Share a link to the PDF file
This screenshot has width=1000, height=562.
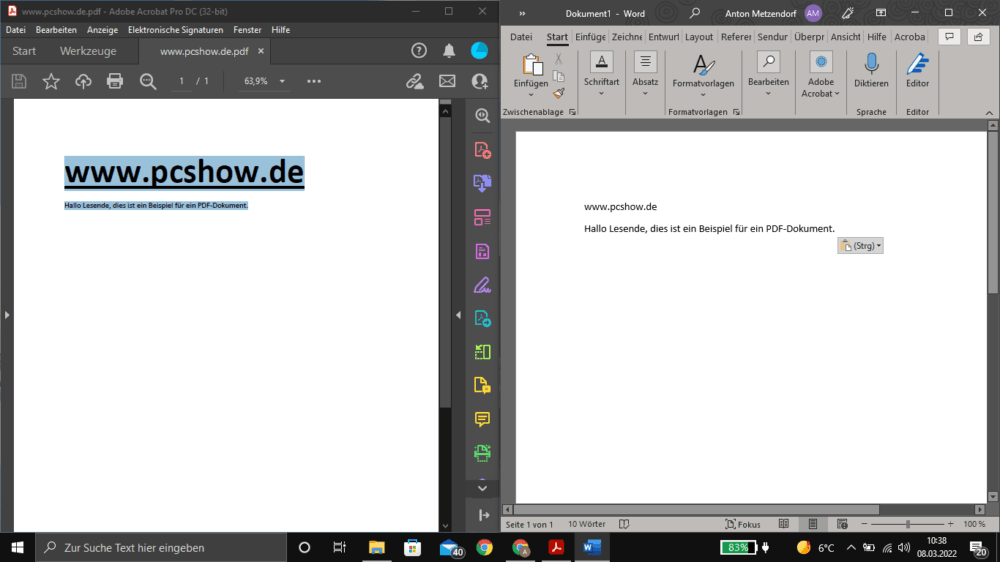pos(415,81)
